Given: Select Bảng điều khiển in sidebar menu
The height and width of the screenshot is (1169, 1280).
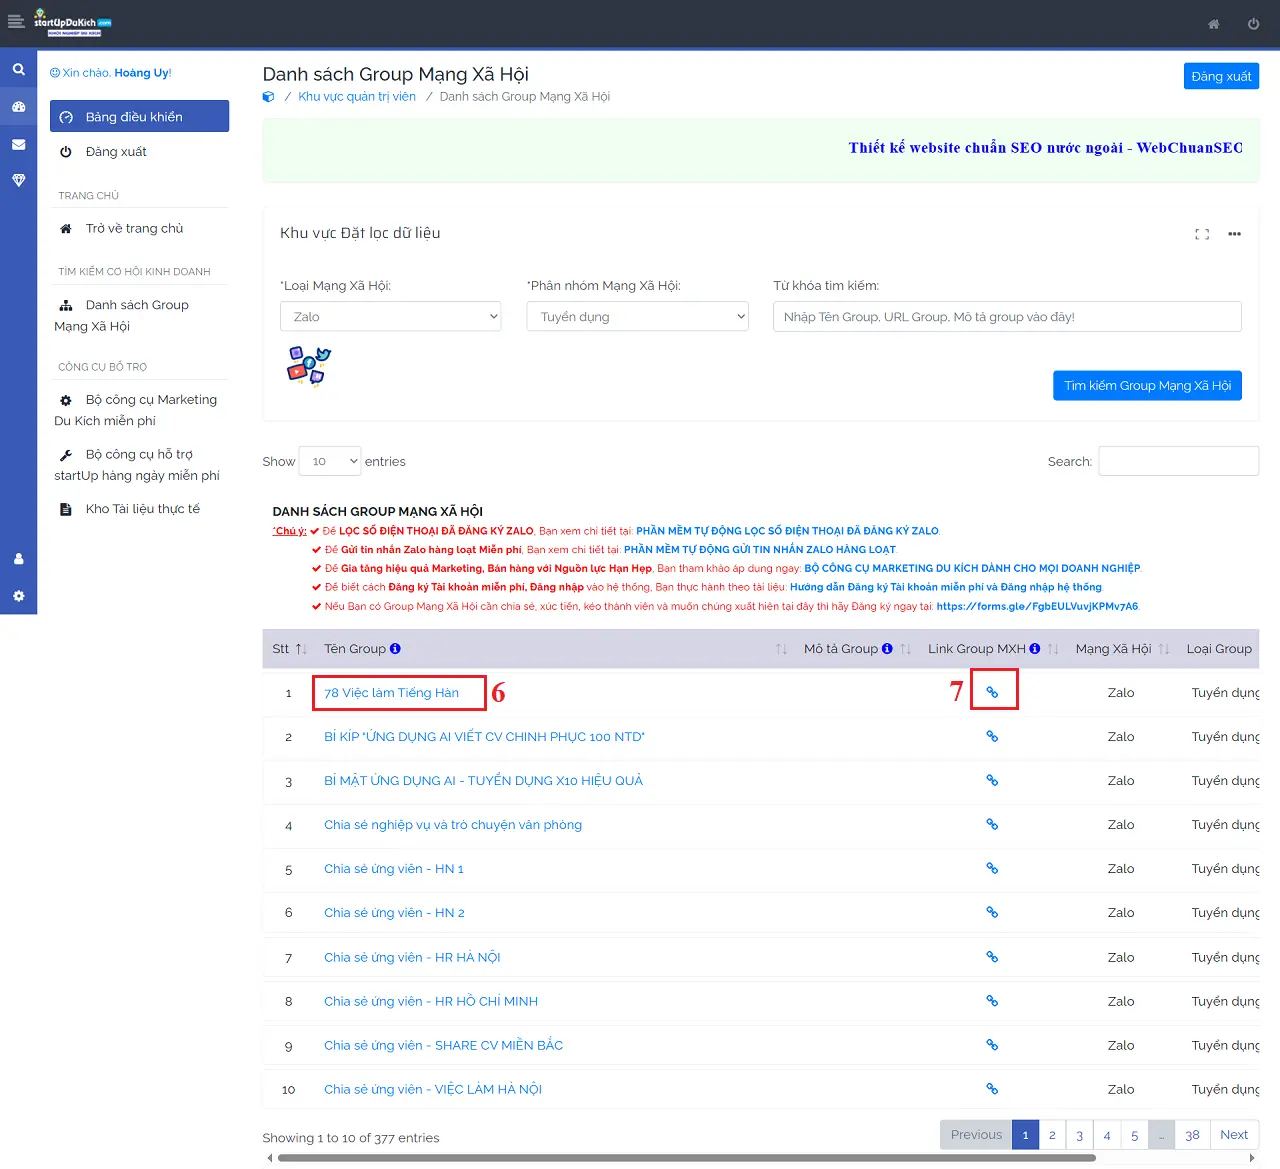Looking at the screenshot, I should click(139, 117).
